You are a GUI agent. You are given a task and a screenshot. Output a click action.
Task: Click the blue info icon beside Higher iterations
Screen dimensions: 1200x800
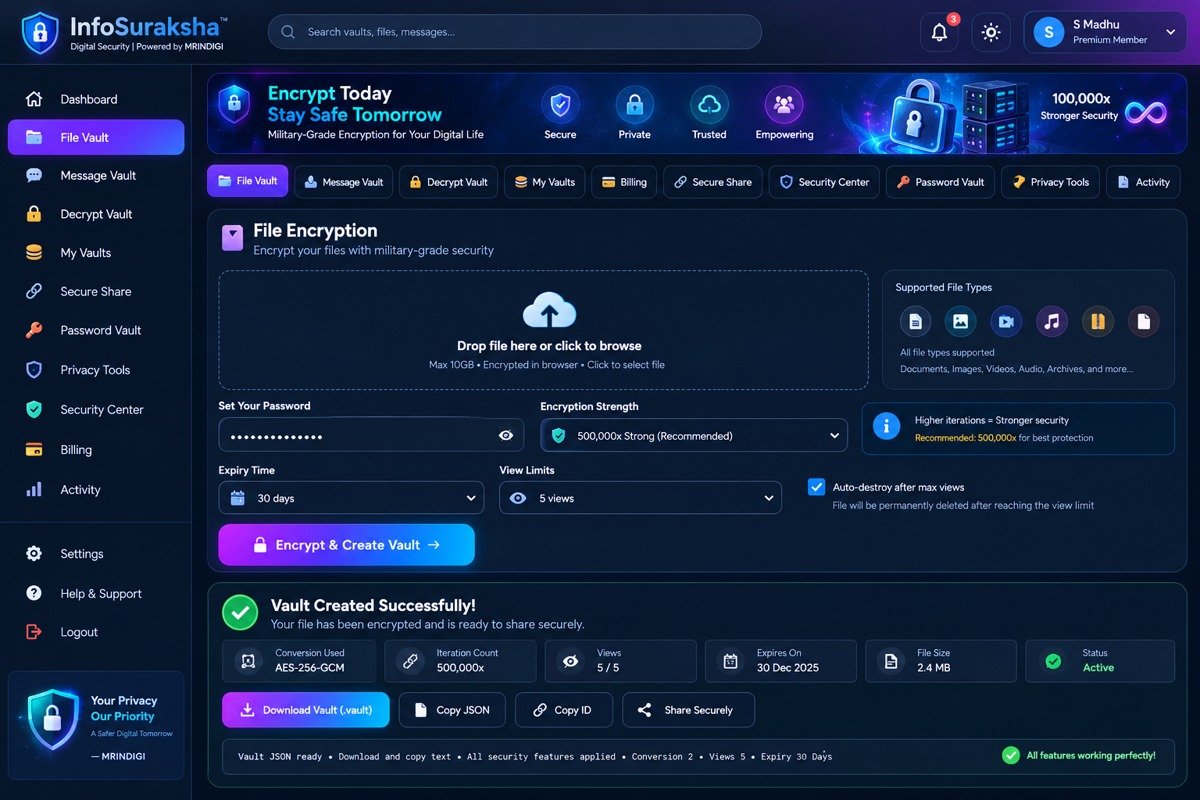point(886,427)
